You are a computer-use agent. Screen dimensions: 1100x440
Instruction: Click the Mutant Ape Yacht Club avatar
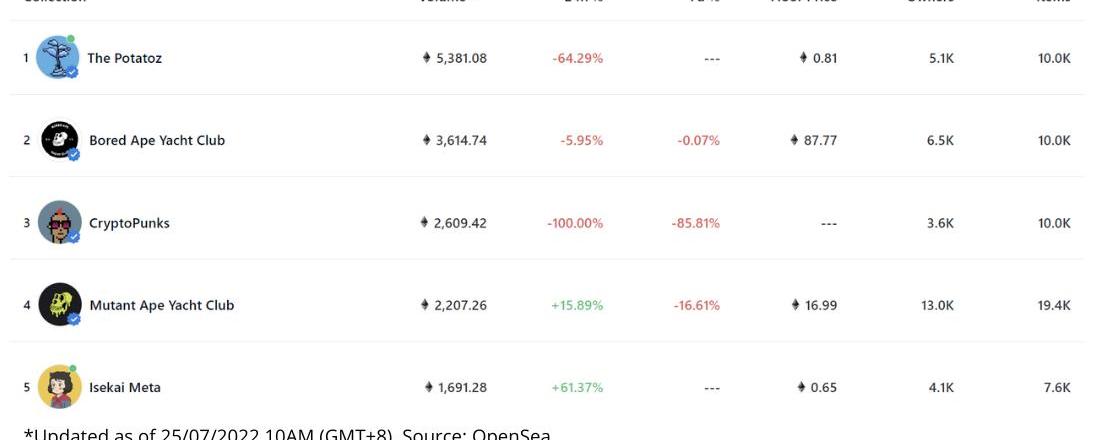[59, 305]
